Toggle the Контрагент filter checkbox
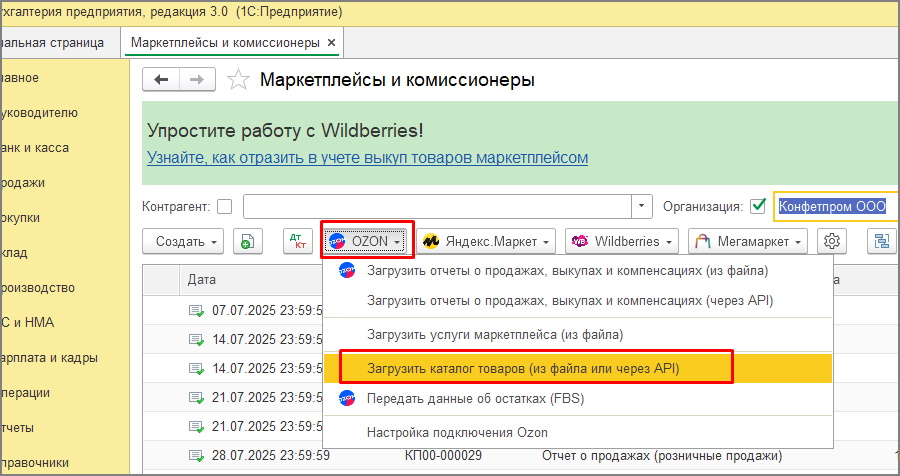Viewport: 900px width, 476px height. (x=224, y=206)
